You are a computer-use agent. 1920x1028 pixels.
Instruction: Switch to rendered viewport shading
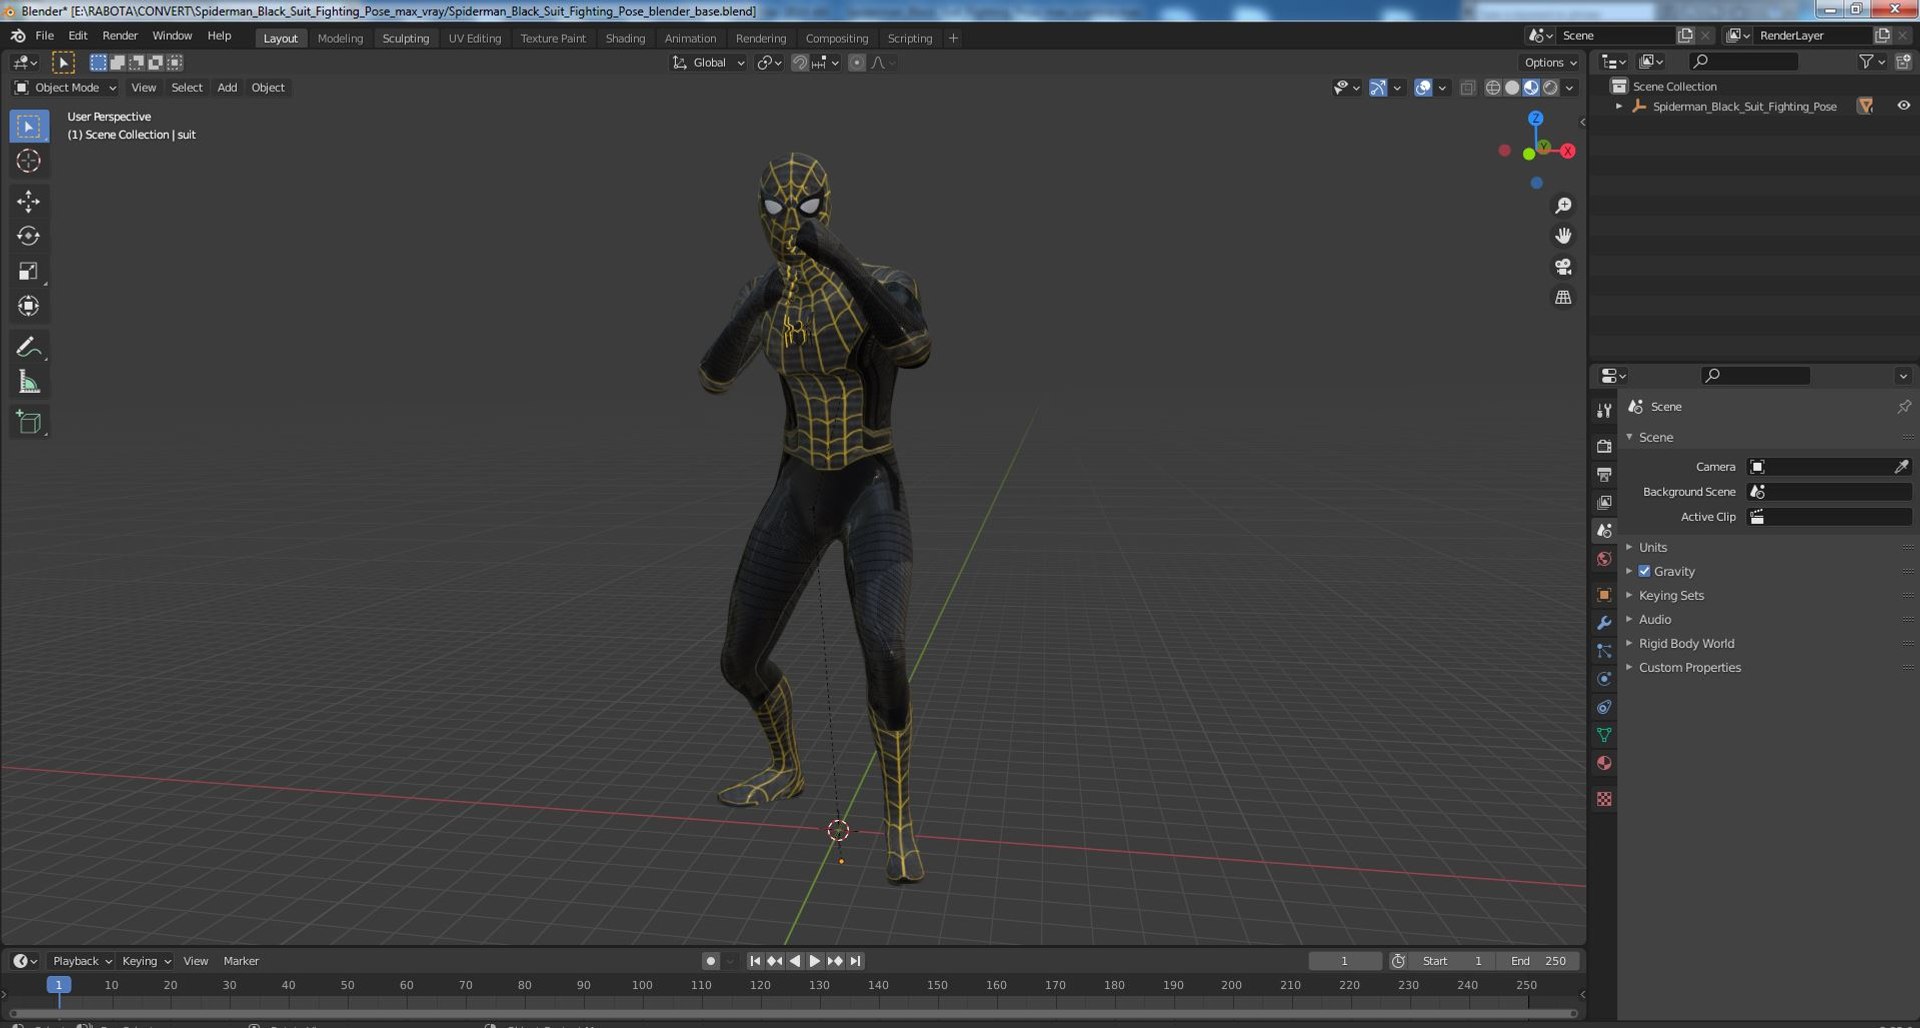[x=1550, y=88]
